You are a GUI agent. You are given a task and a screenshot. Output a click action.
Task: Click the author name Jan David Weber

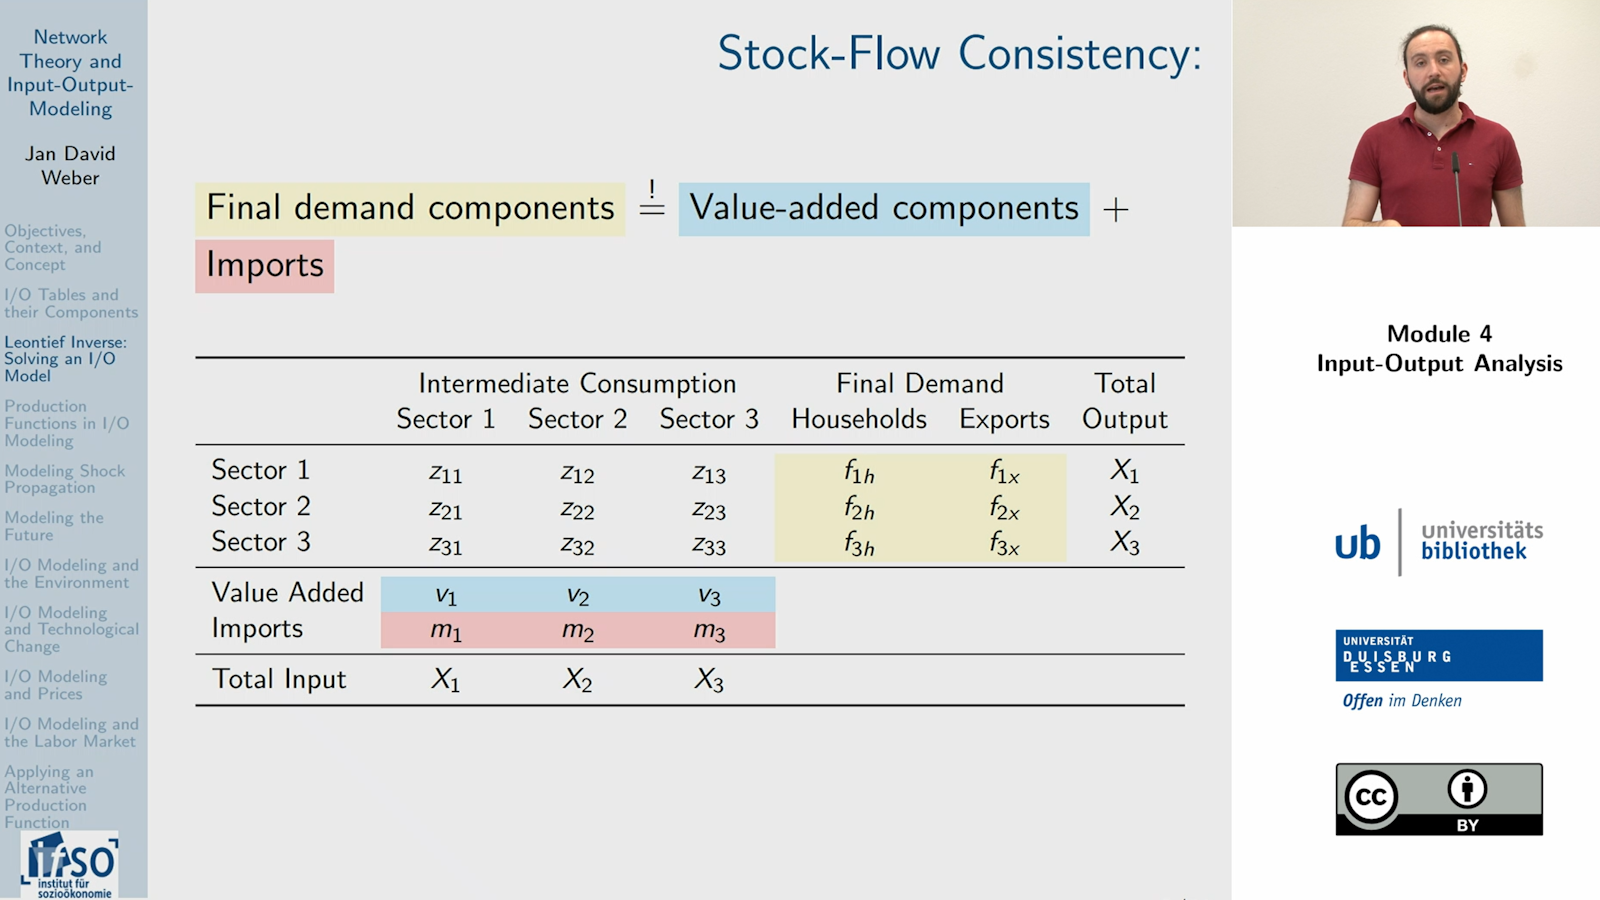click(71, 165)
